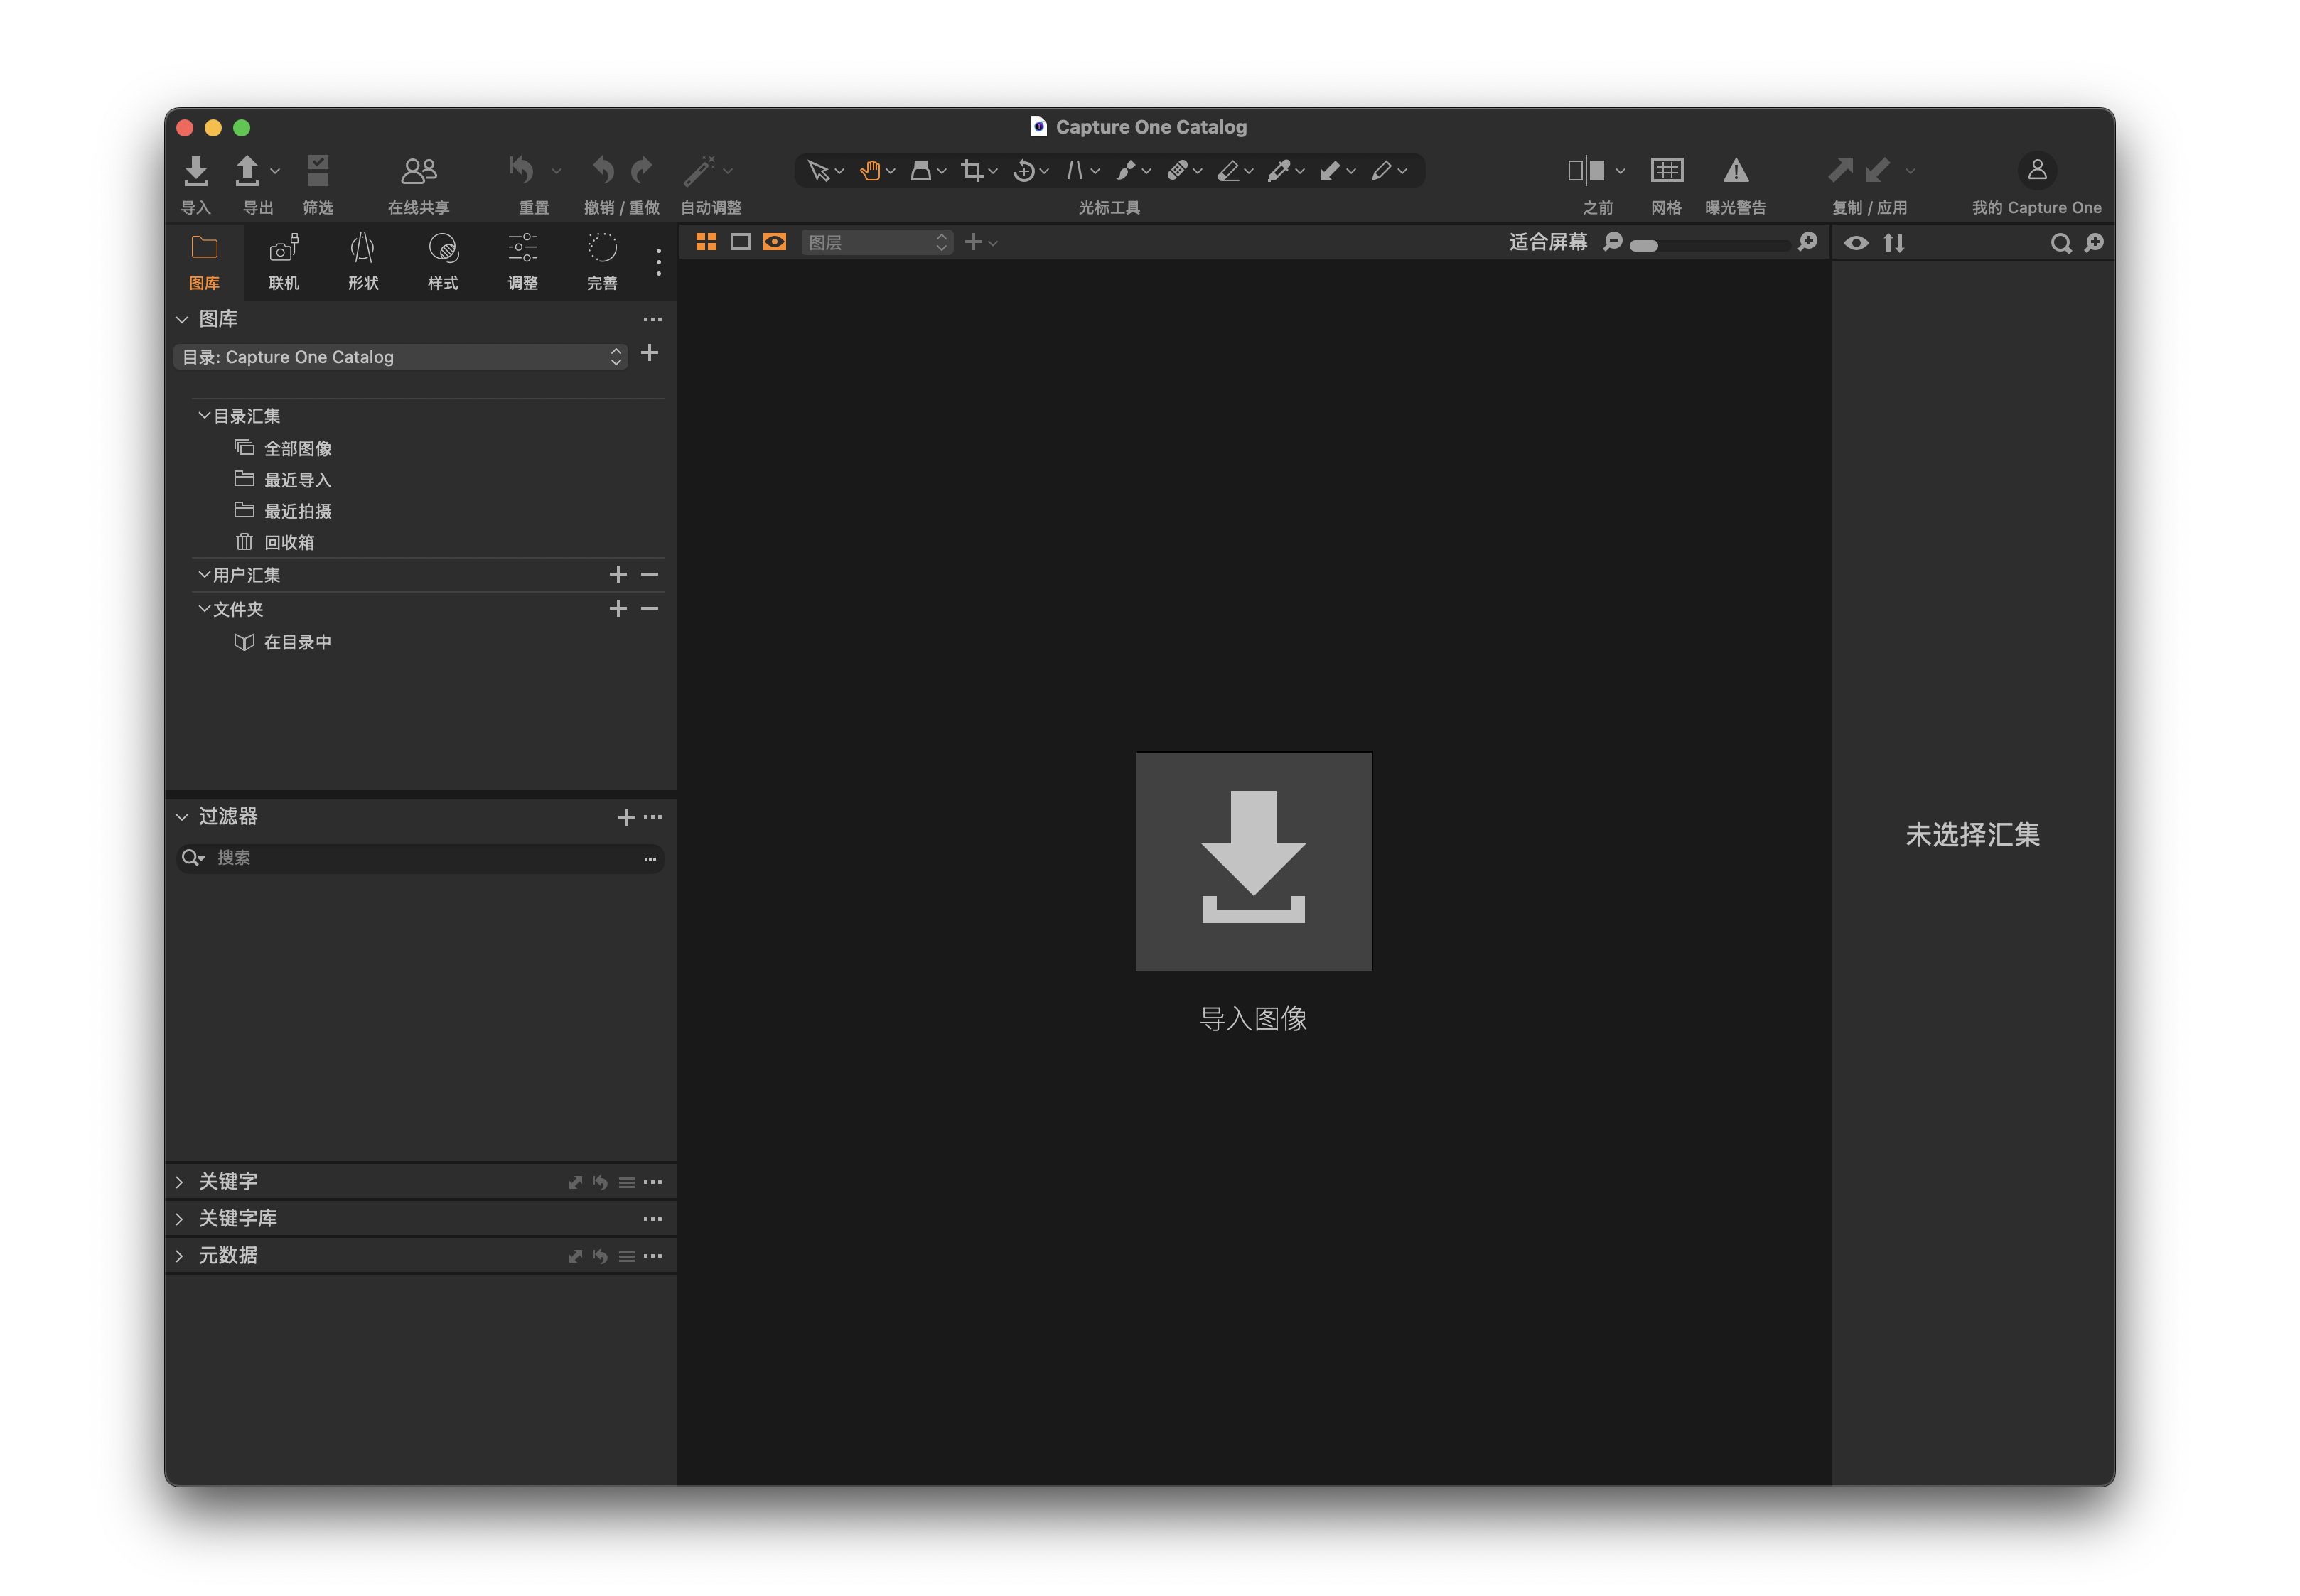This screenshot has width=2300, height=1596.
Task: Click 适合屏幕 fit to screen
Action: (1548, 242)
